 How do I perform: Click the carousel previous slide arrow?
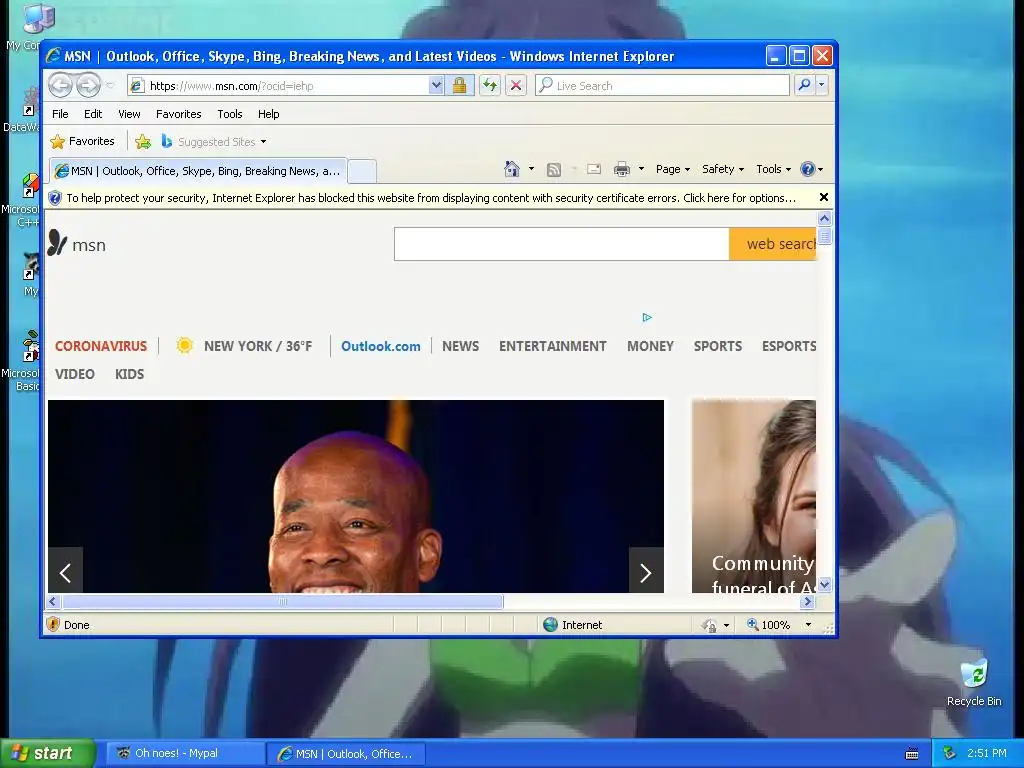(65, 573)
